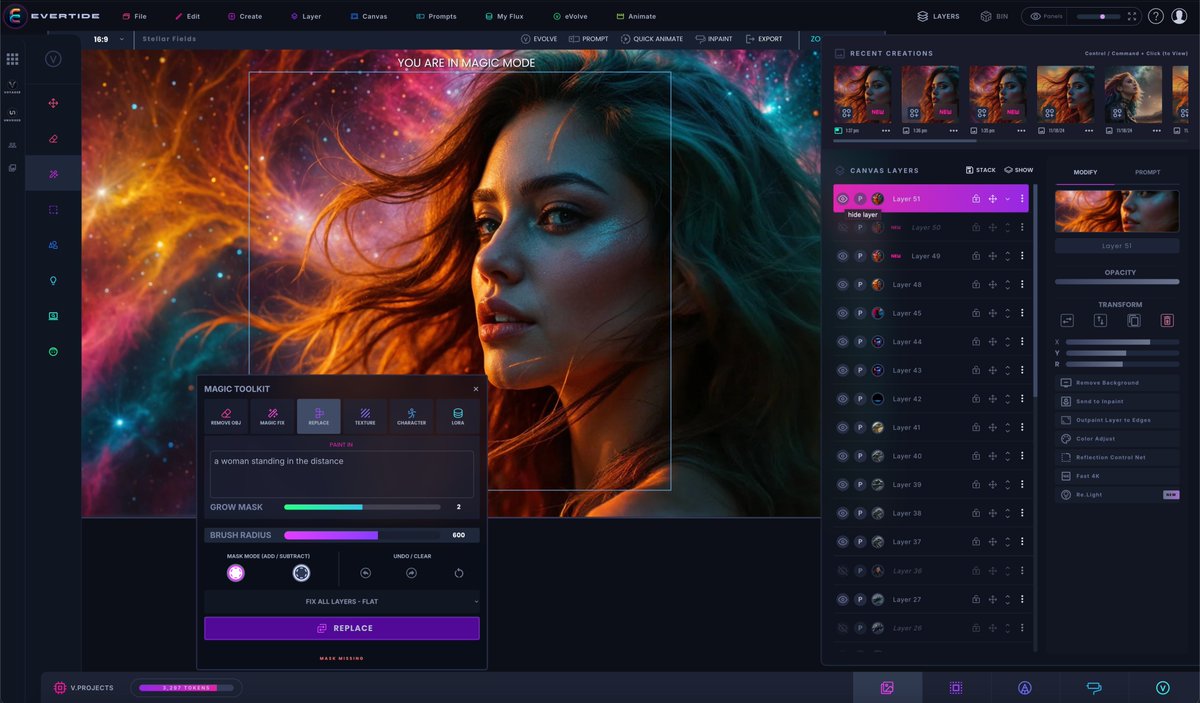Open the File menu
The image size is (1200, 703).
pyautogui.click(x=134, y=16)
